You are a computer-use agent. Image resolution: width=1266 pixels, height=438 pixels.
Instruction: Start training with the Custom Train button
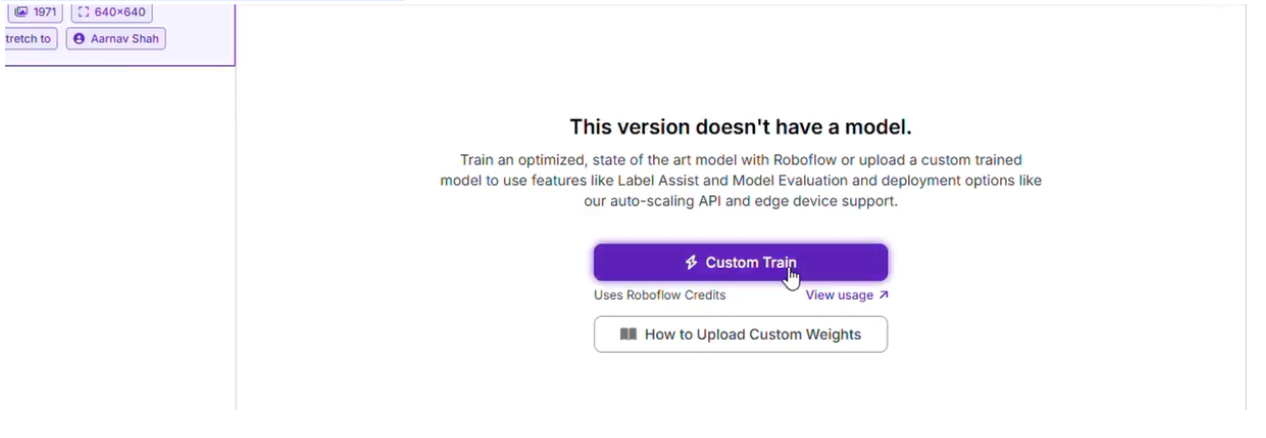tap(740, 262)
